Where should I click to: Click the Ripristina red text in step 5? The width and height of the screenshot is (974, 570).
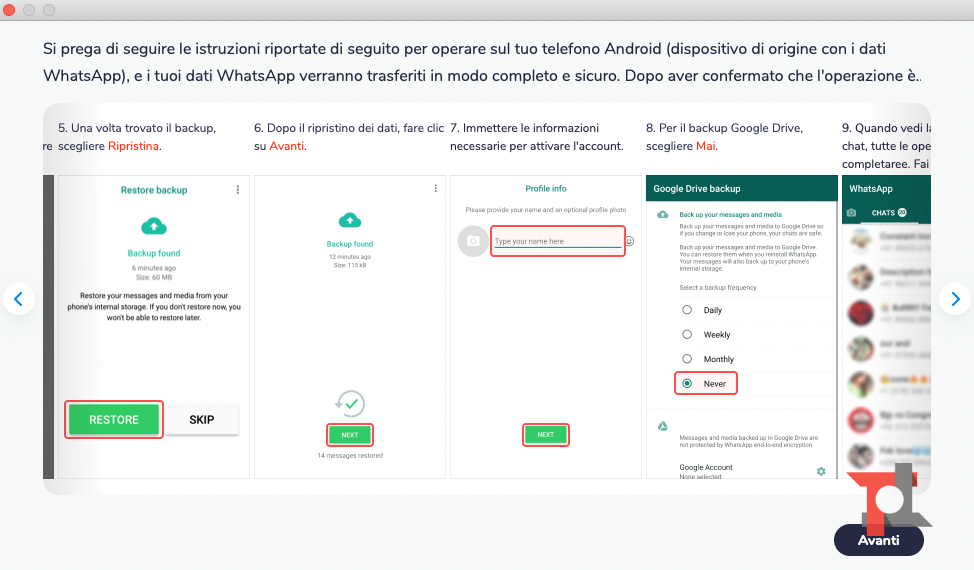pyautogui.click(x=134, y=146)
